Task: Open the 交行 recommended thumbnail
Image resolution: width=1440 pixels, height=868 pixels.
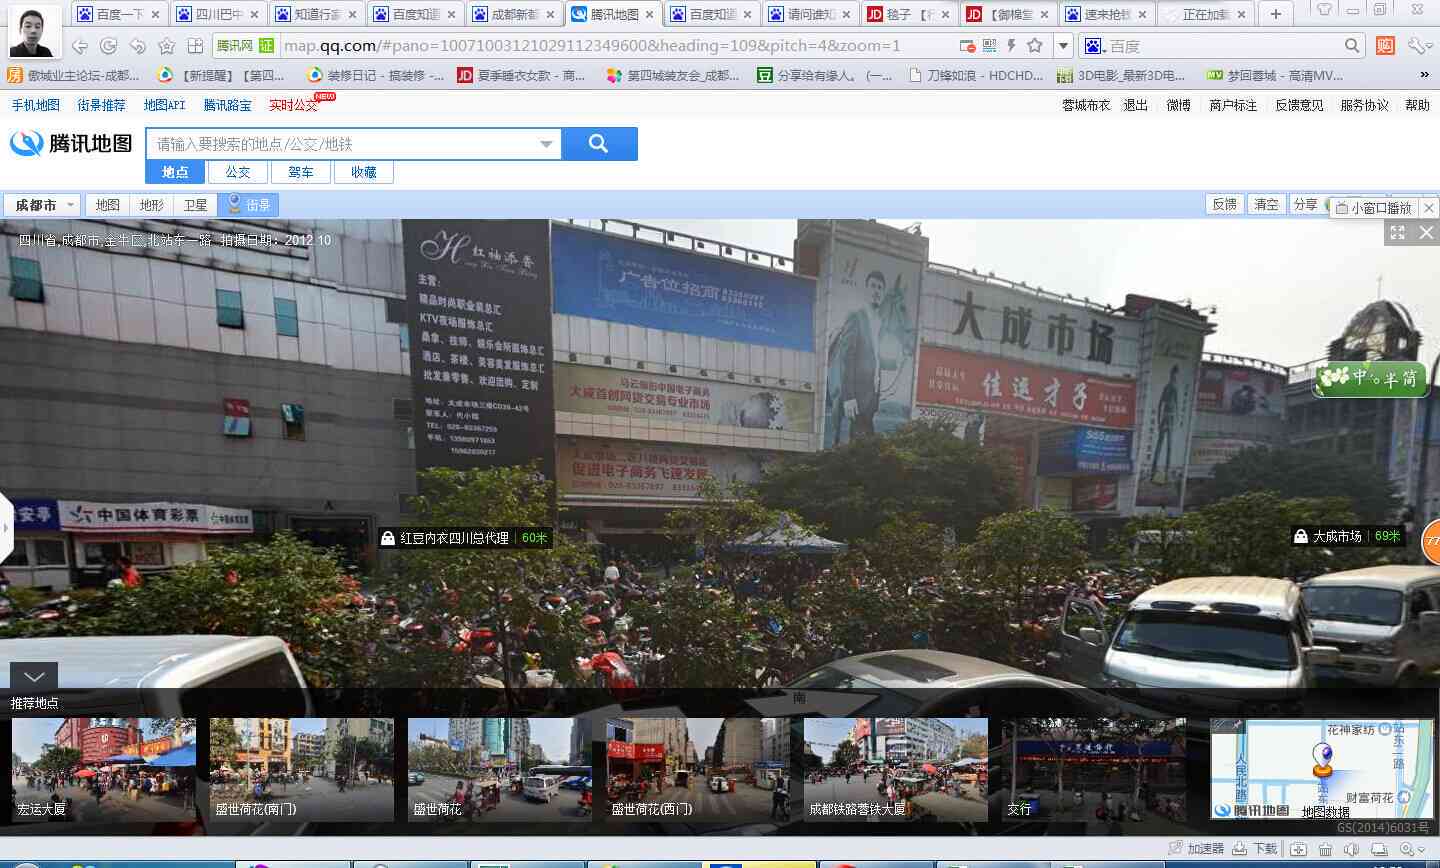Action: click(x=1094, y=769)
